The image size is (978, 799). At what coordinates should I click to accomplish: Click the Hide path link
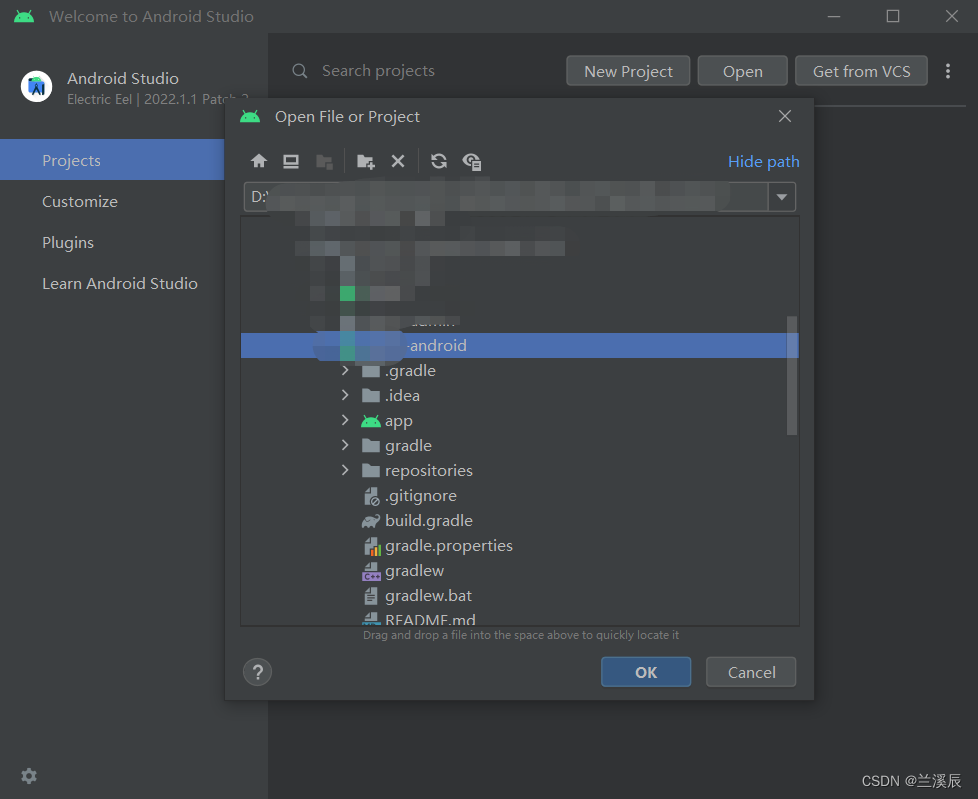pos(763,162)
